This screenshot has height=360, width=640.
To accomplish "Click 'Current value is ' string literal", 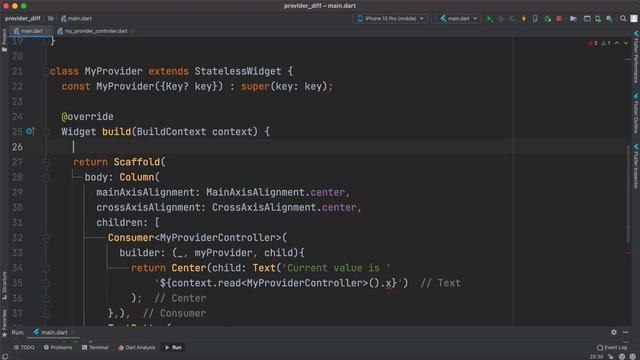I will coord(336,268).
